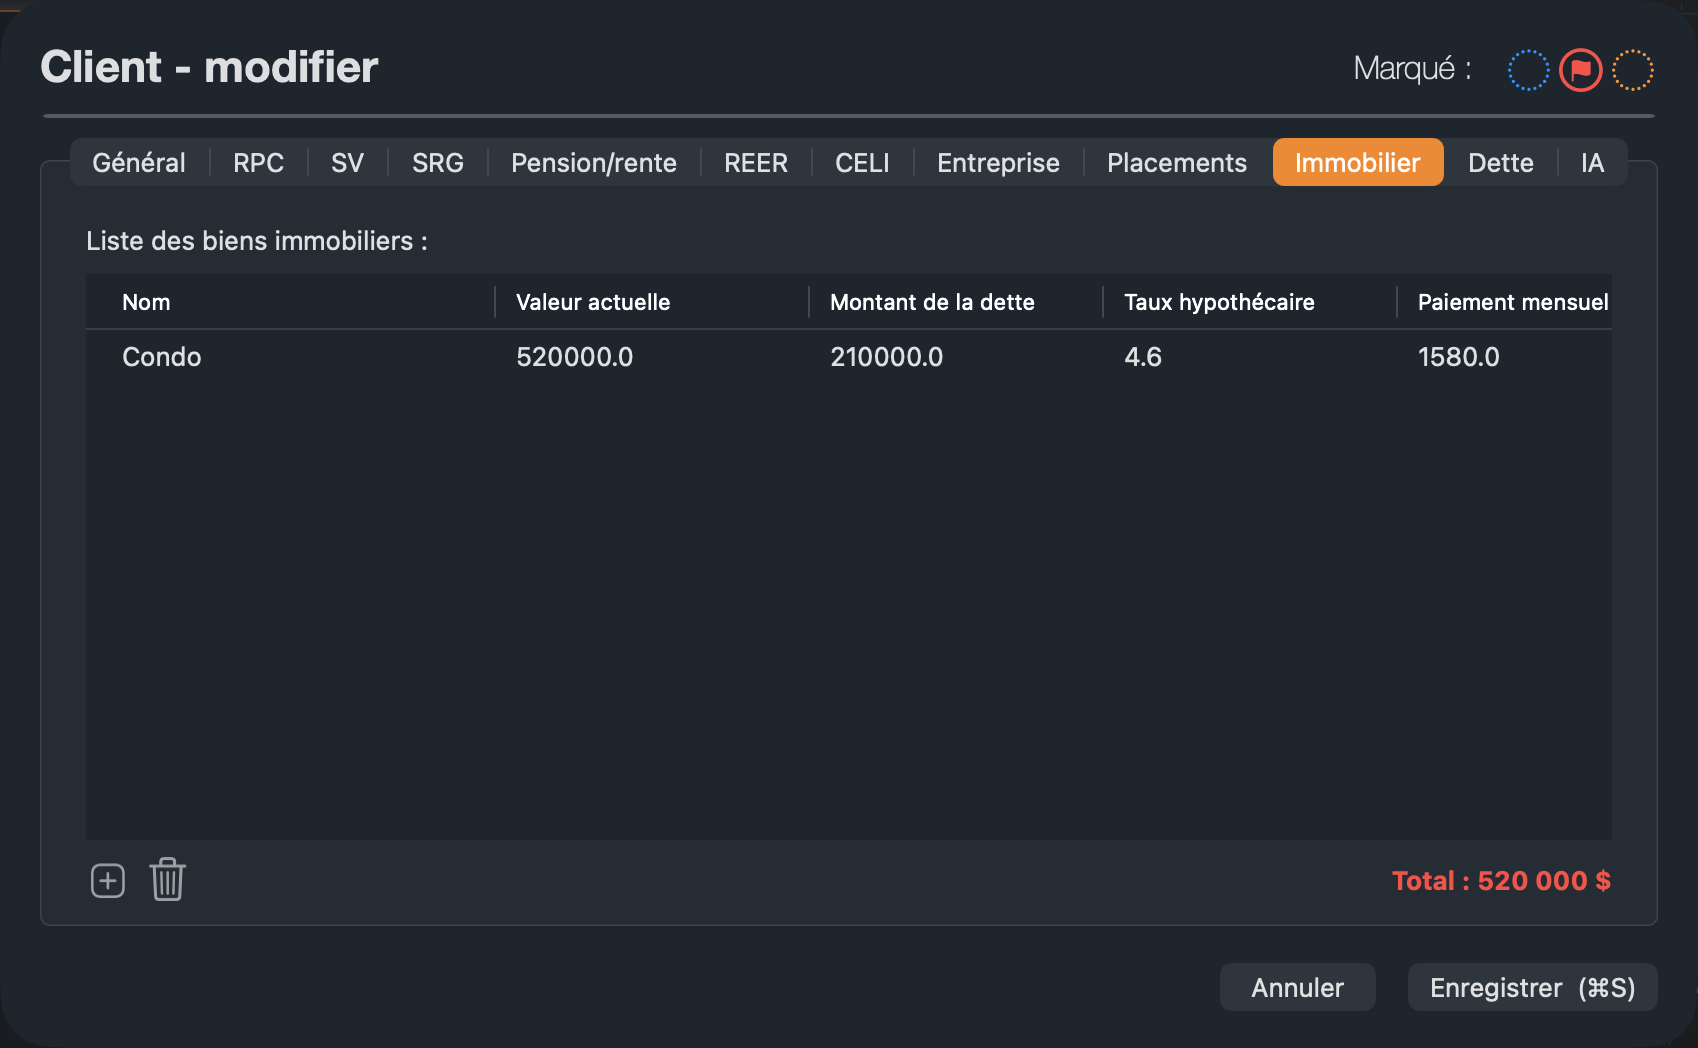Select the Immobilier tab
Screen dimensions: 1698x1048
point(1358,163)
